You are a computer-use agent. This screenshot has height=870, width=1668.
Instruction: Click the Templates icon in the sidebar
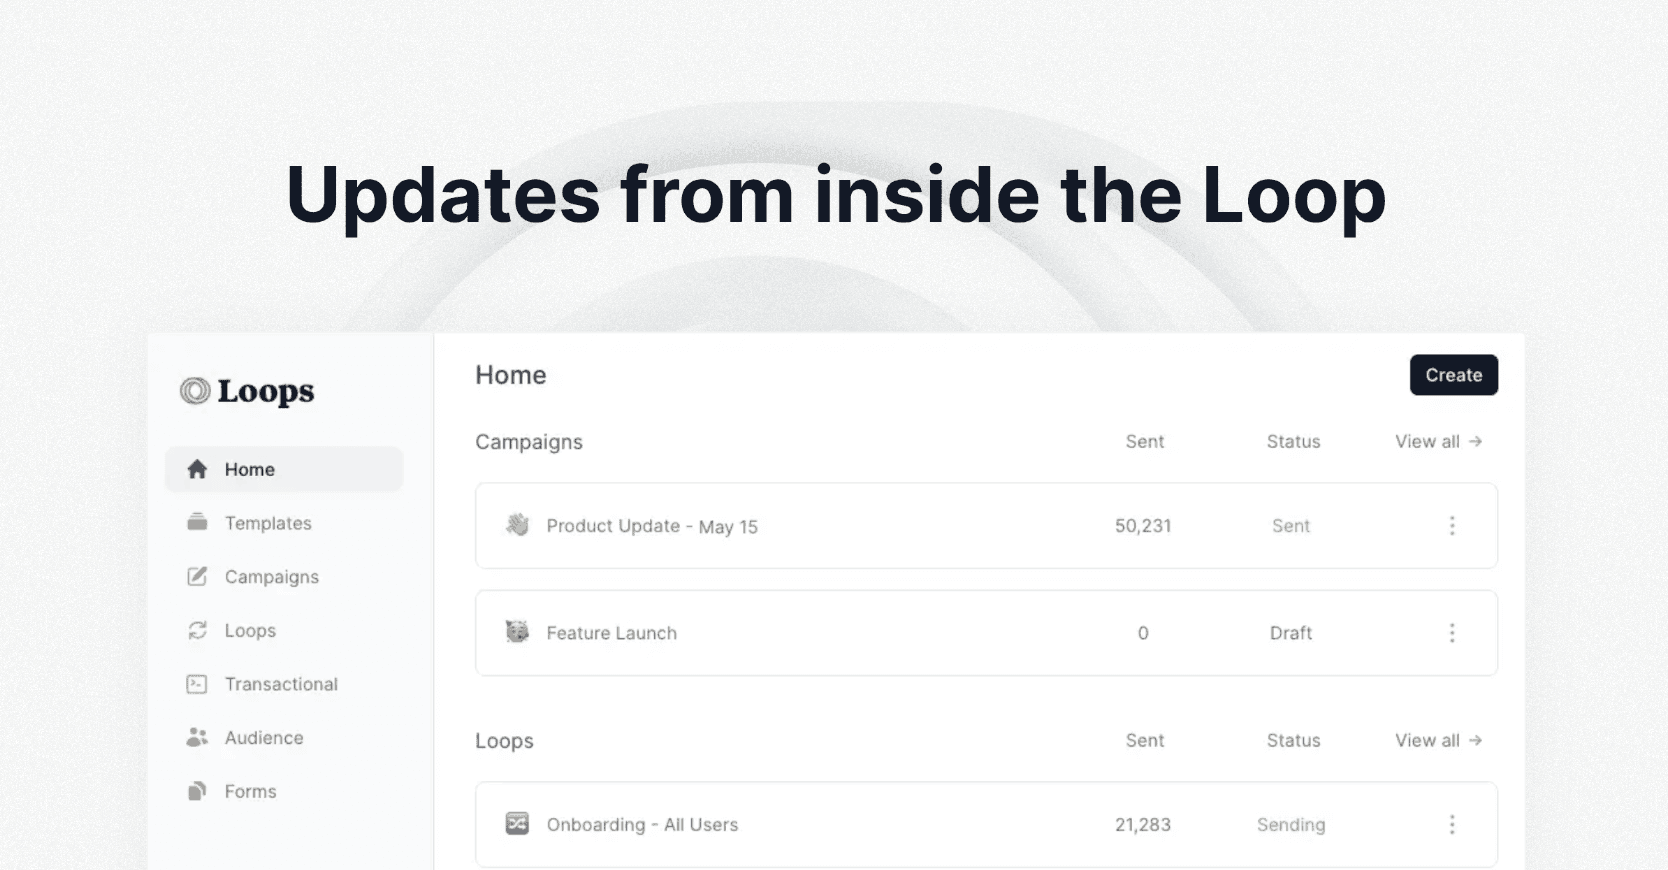pos(197,522)
